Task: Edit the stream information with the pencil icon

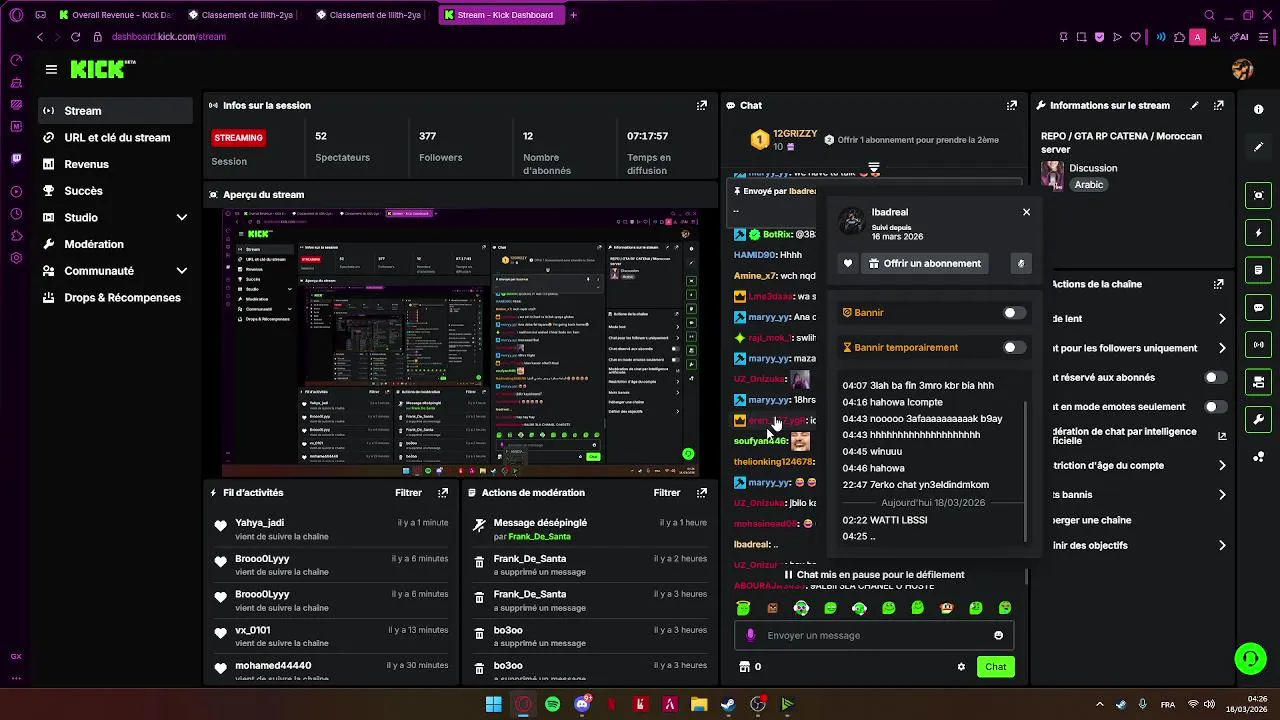Action: click(1194, 105)
